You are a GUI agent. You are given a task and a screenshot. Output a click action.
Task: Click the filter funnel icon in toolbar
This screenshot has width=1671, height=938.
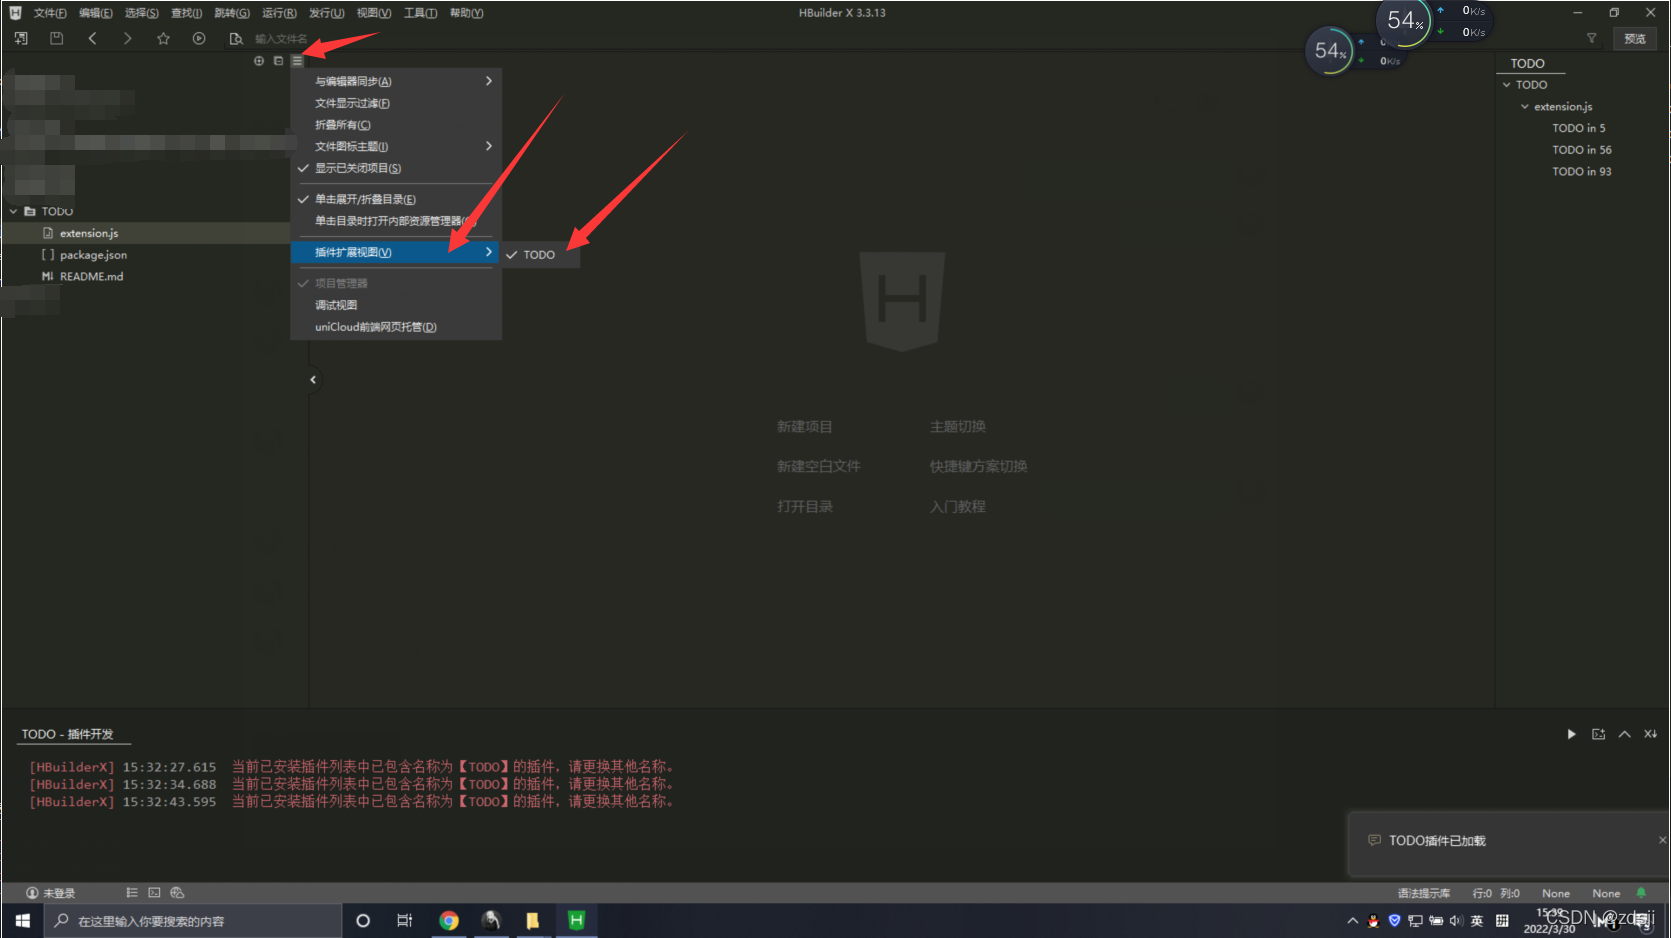(x=1592, y=38)
